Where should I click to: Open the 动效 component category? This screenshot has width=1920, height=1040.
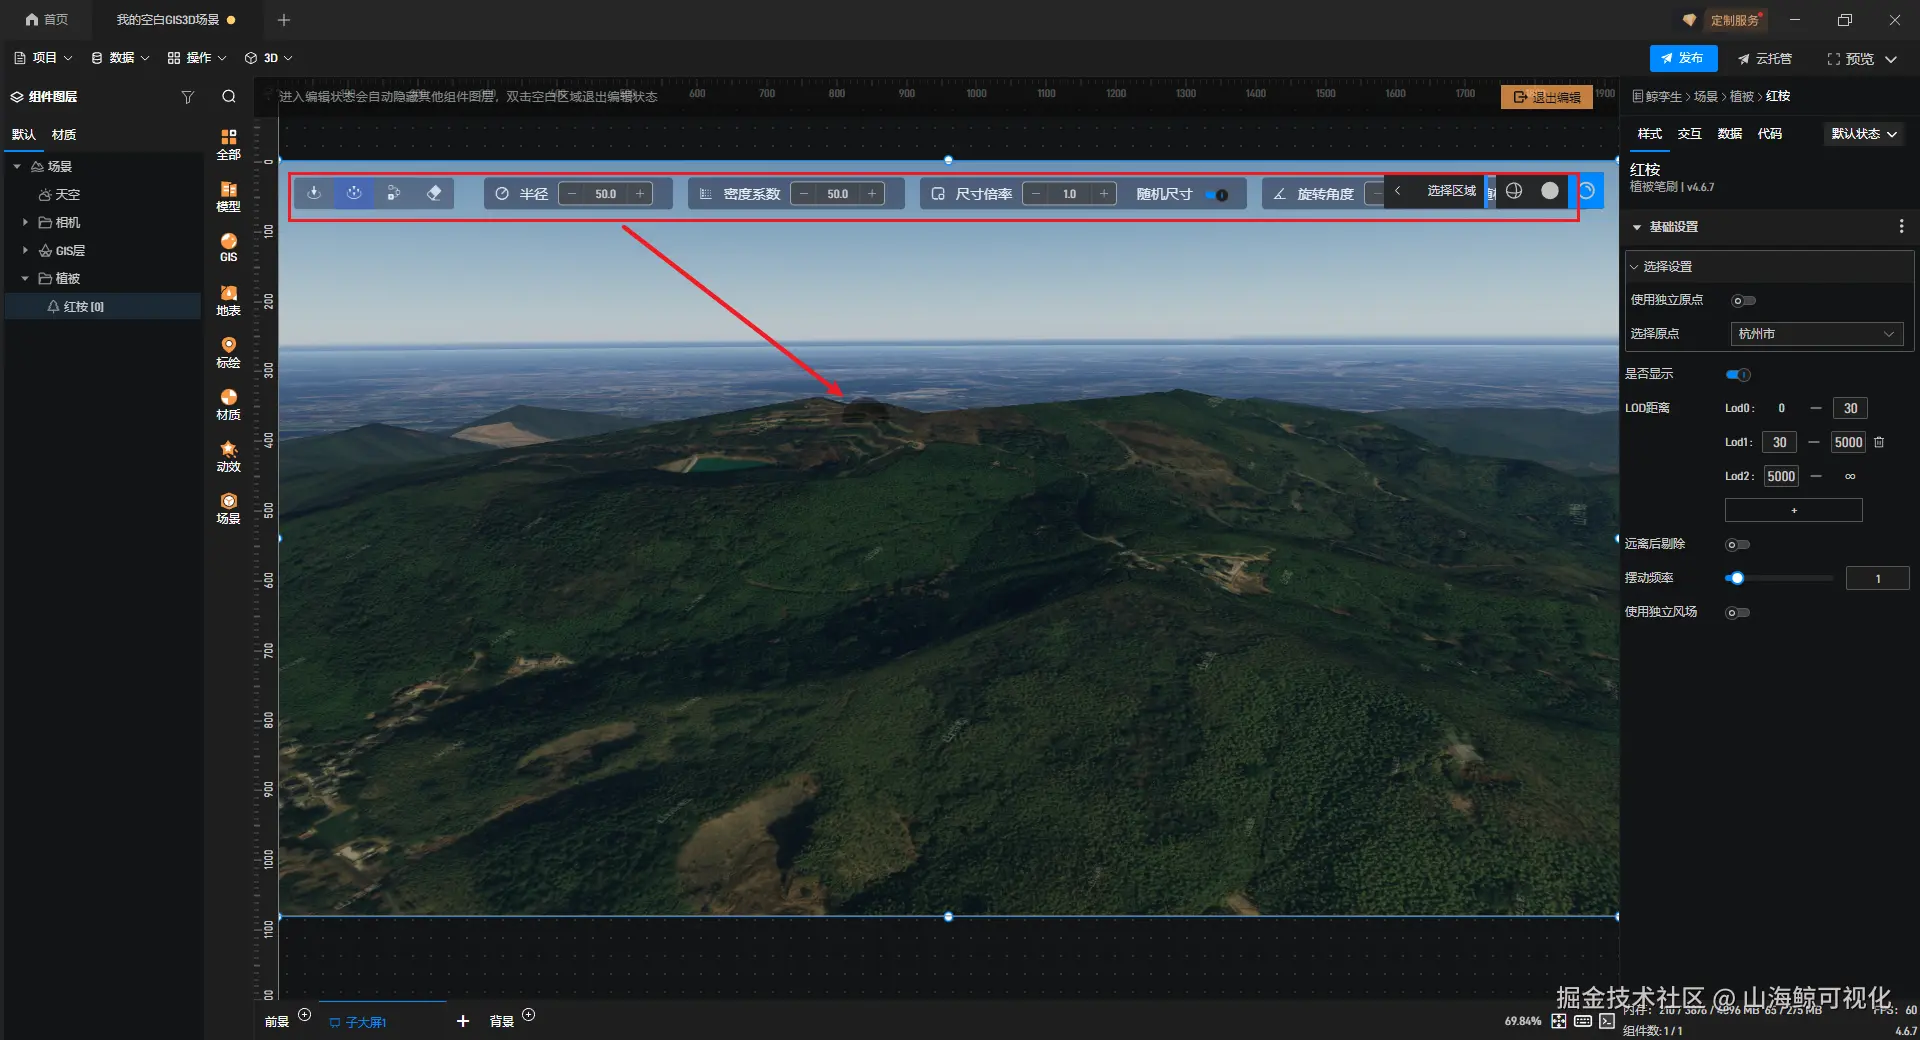(x=229, y=456)
